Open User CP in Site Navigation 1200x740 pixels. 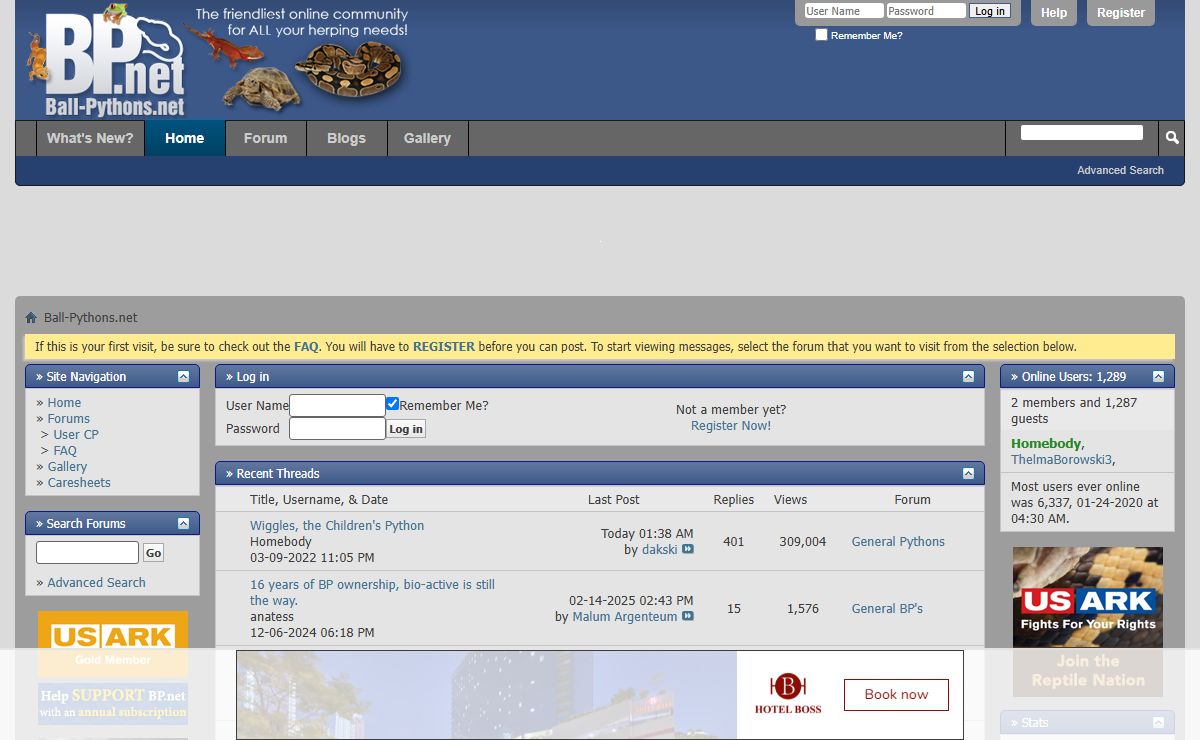click(76, 435)
